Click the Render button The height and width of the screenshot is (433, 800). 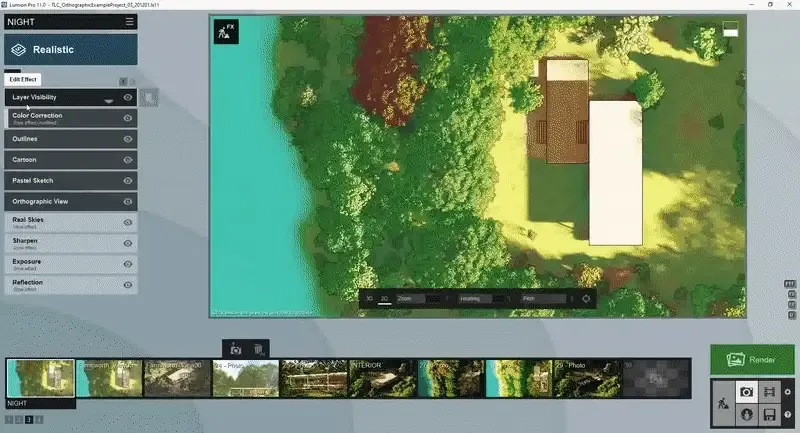point(753,360)
